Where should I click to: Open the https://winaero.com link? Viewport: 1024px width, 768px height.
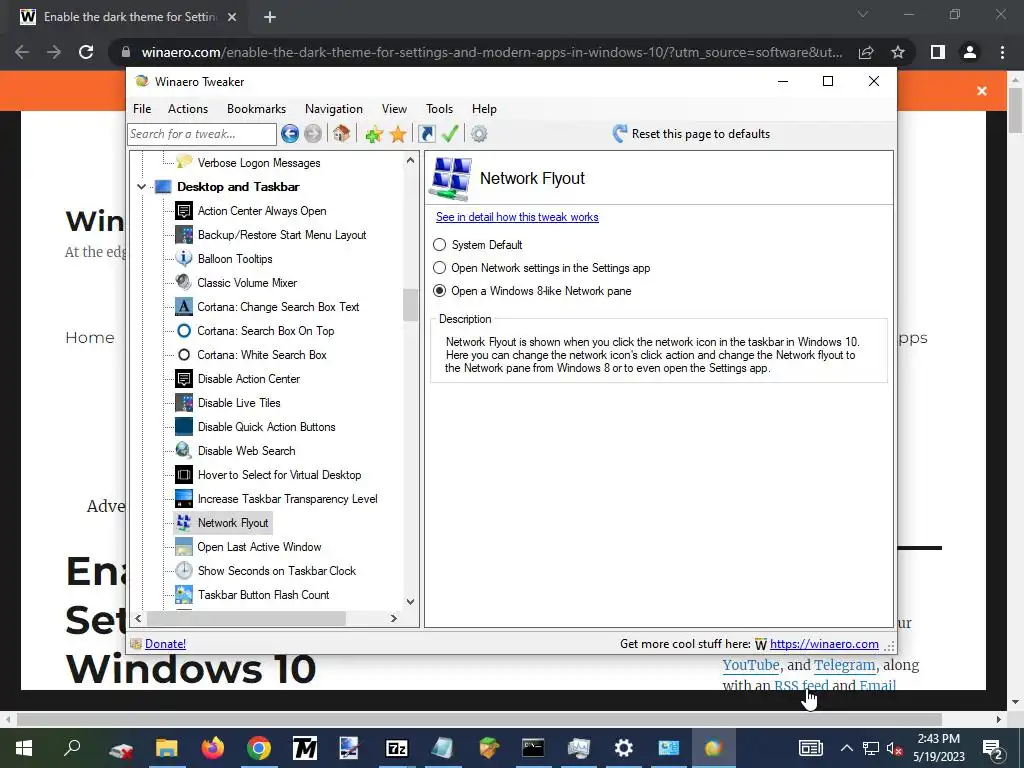pos(824,644)
